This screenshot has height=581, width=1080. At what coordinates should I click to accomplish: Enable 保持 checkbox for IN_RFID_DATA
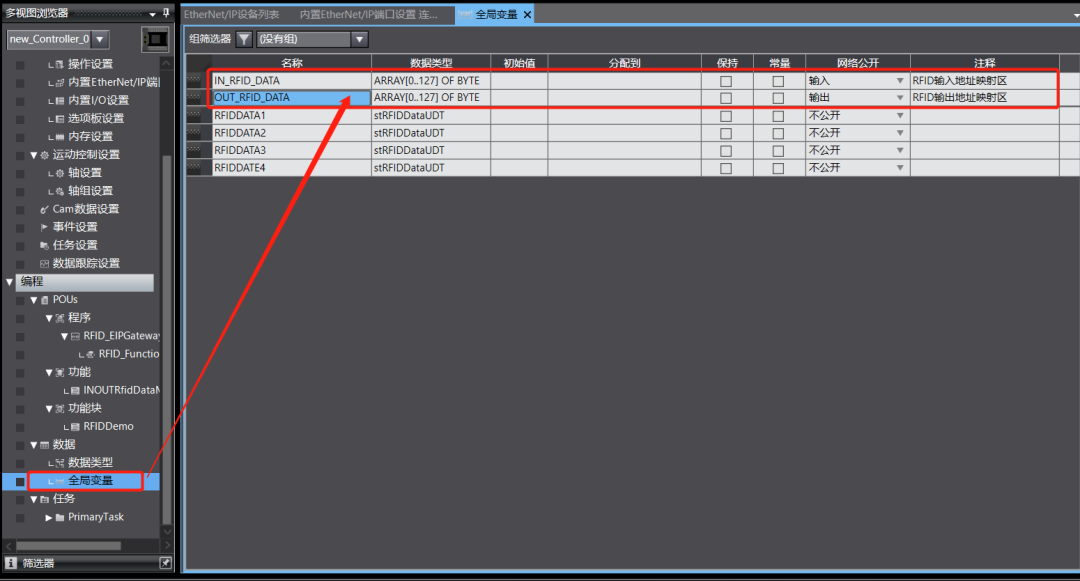(726, 81)
